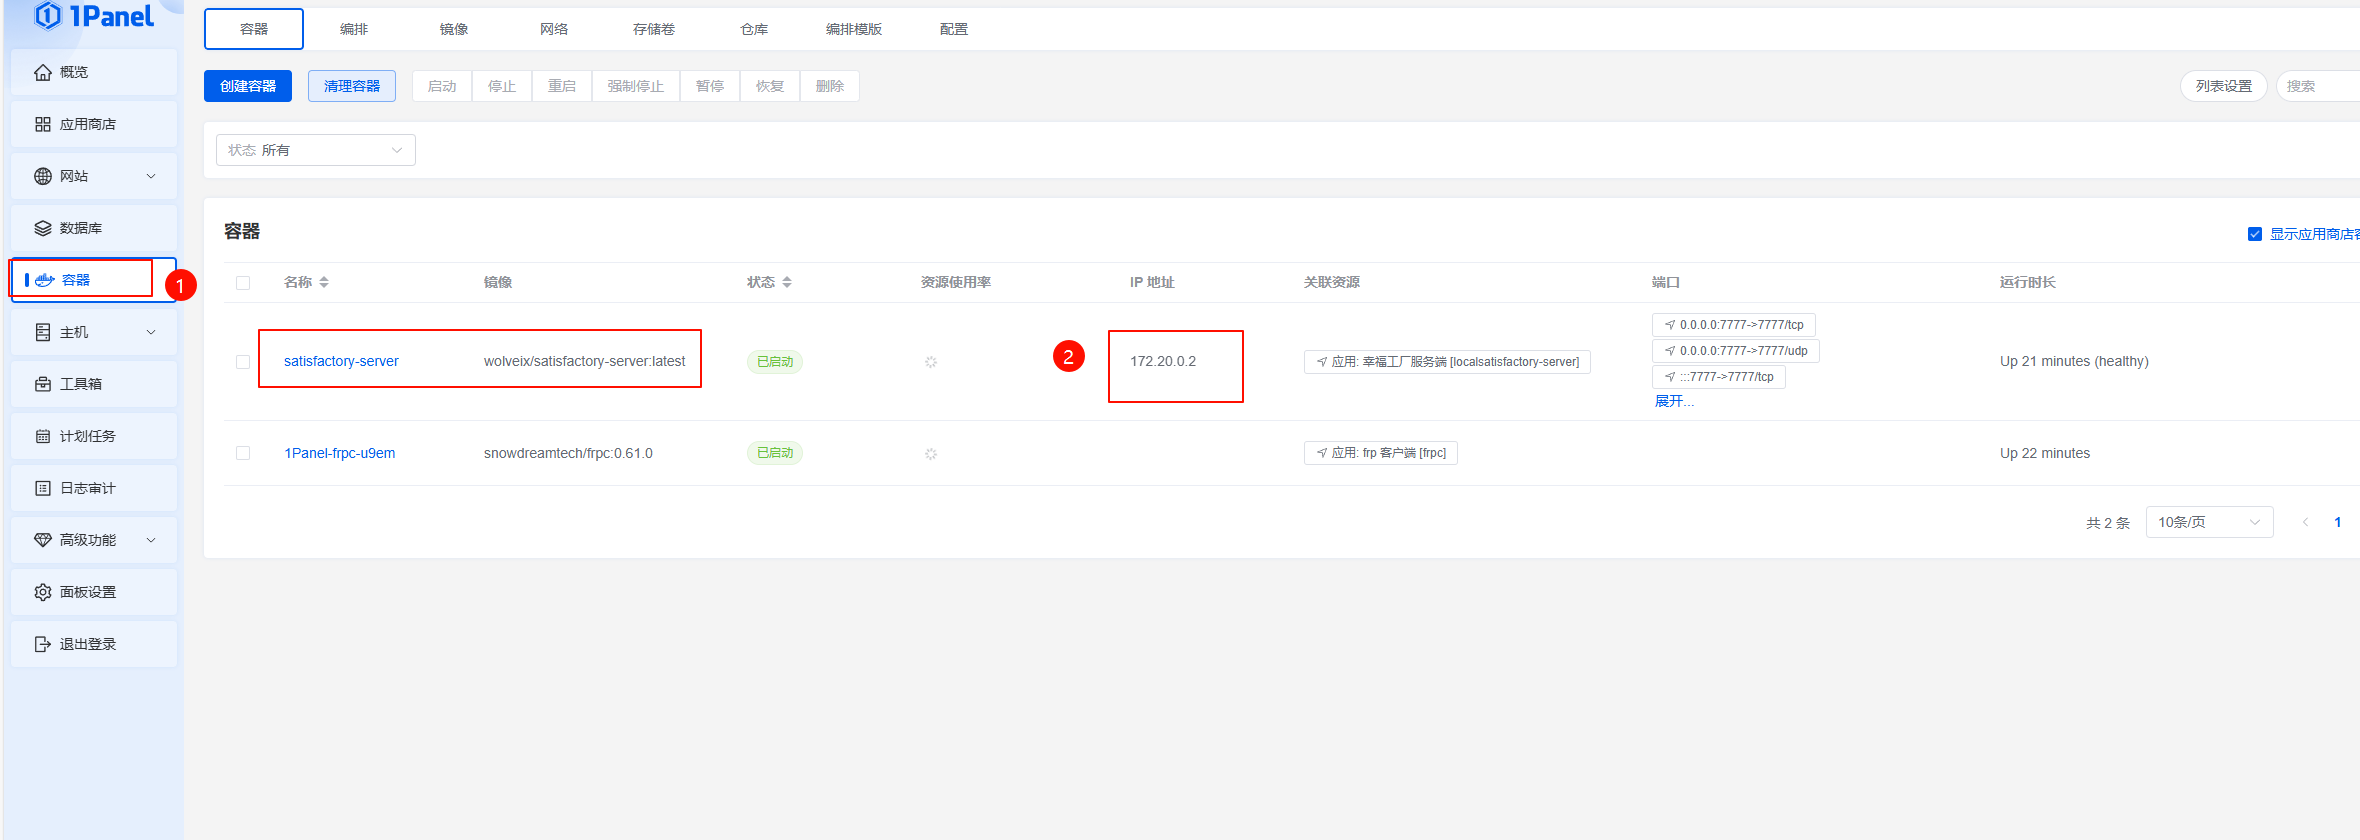The width and height of the screenshot is (2360, 840).
Task: Open the 概览 overview home icon
Action: click(x=43, y=72)
